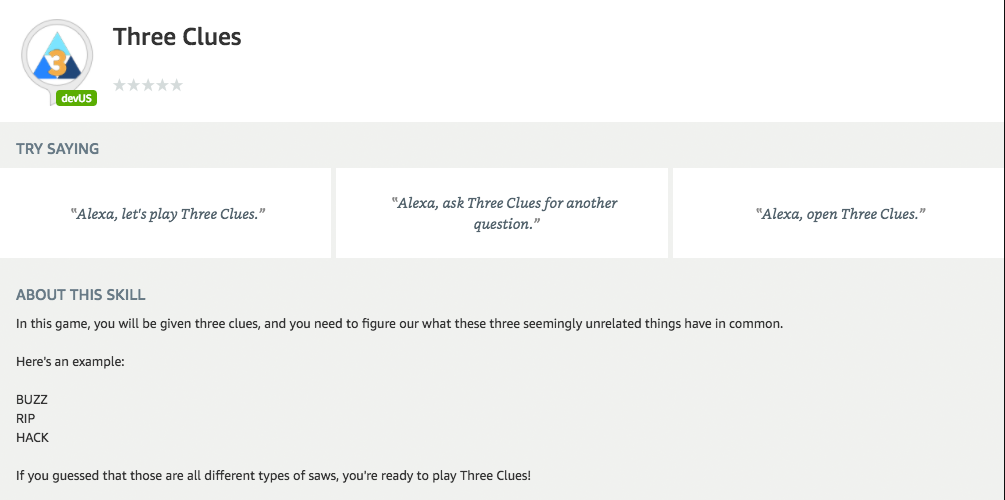1005x500 pixels.
Task: Click the "let's play Three Clues" phrase card
Action: [x=166, y=214]
